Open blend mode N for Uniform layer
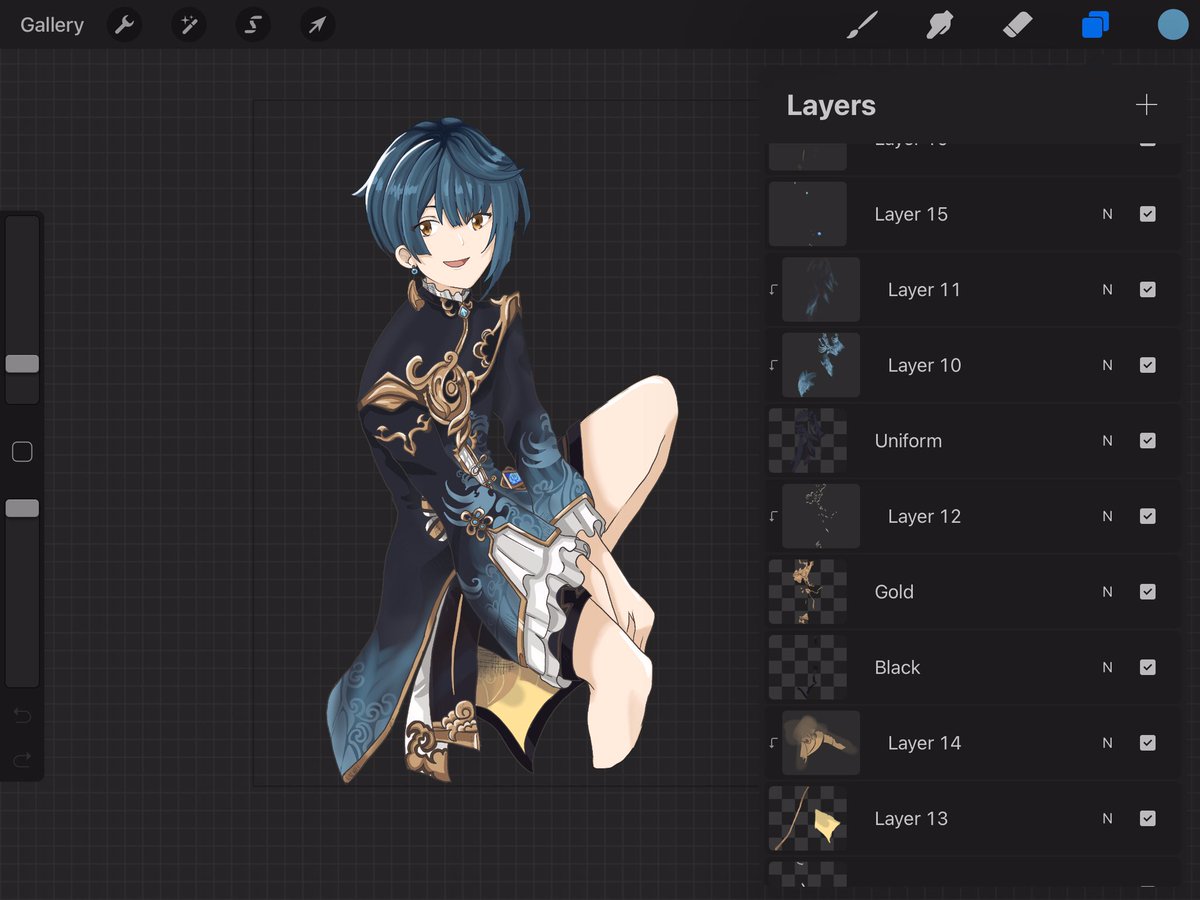The height and width of the screenshot is (900, 1200). point(1107,441)
